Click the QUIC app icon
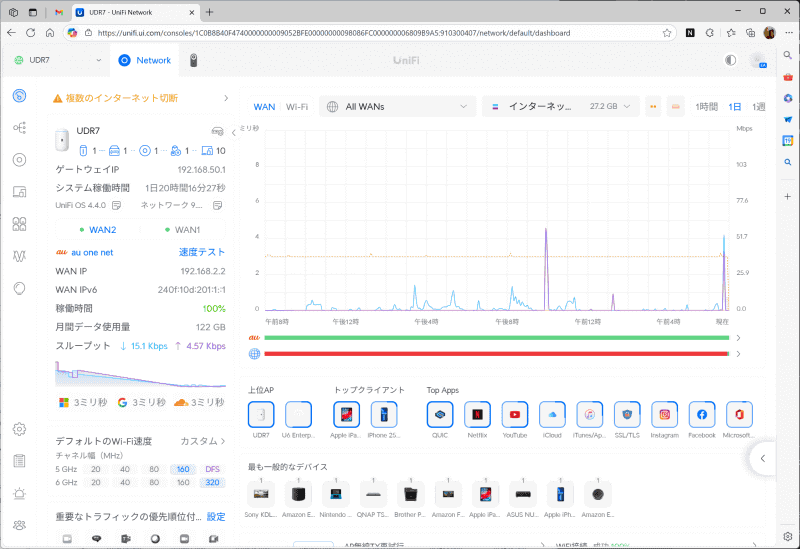This screenshot has height=549, width=800. tap(440, 414)
